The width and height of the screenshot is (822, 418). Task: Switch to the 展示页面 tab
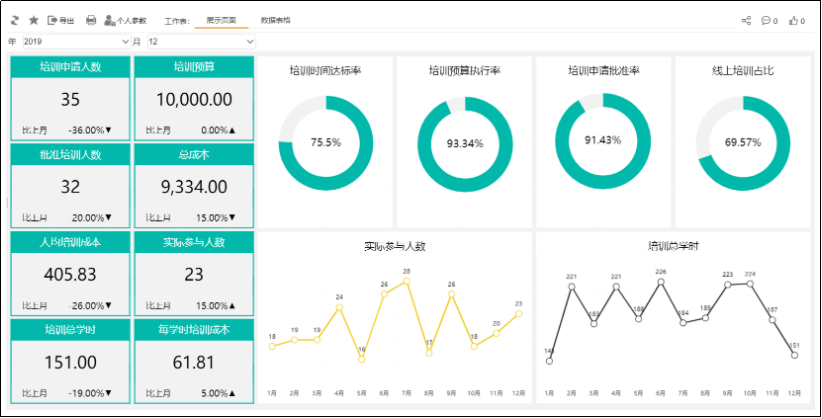[x=221, y=20]
